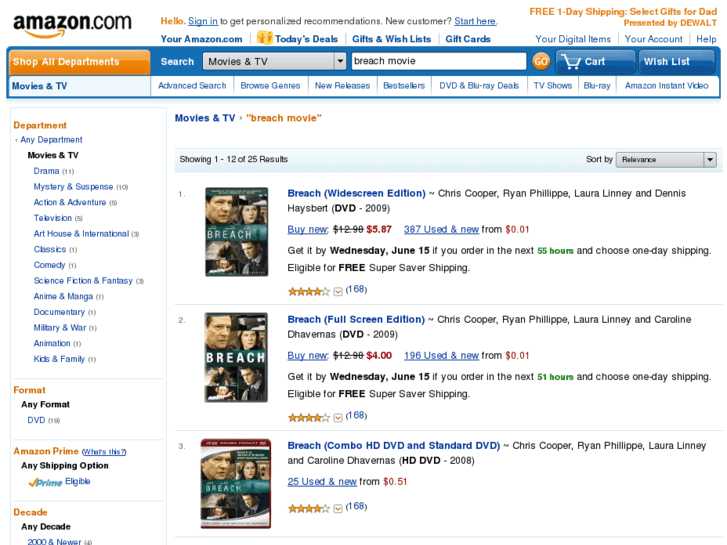Image resolution: width=727 pixels, height=545 pixels.
Task: Filter by Action & Adventure genre
Action: point(70,202)
